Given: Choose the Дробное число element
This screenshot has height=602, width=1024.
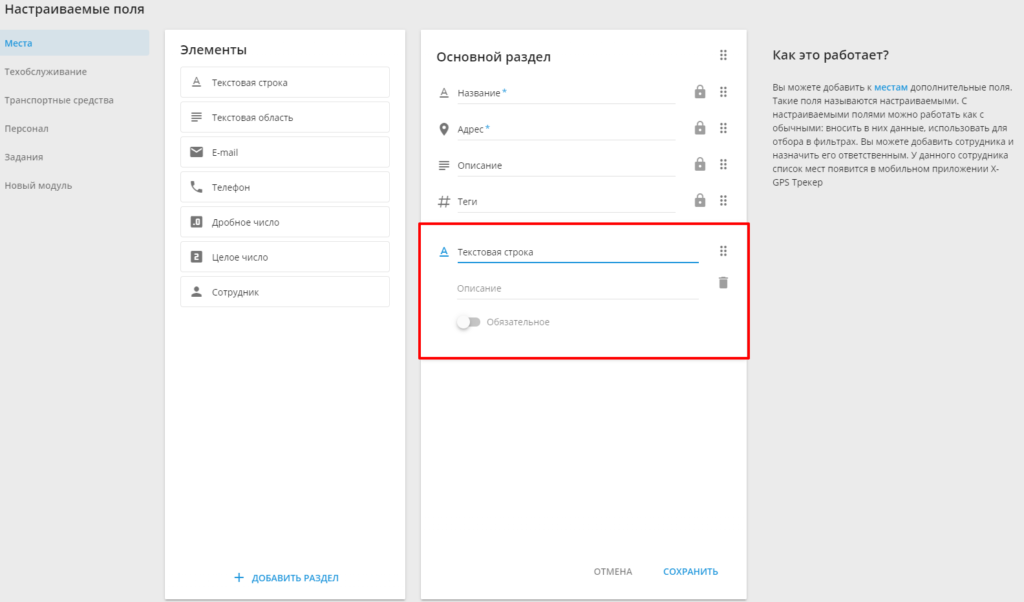Looking at the screenshot, I should click(285, 222).
